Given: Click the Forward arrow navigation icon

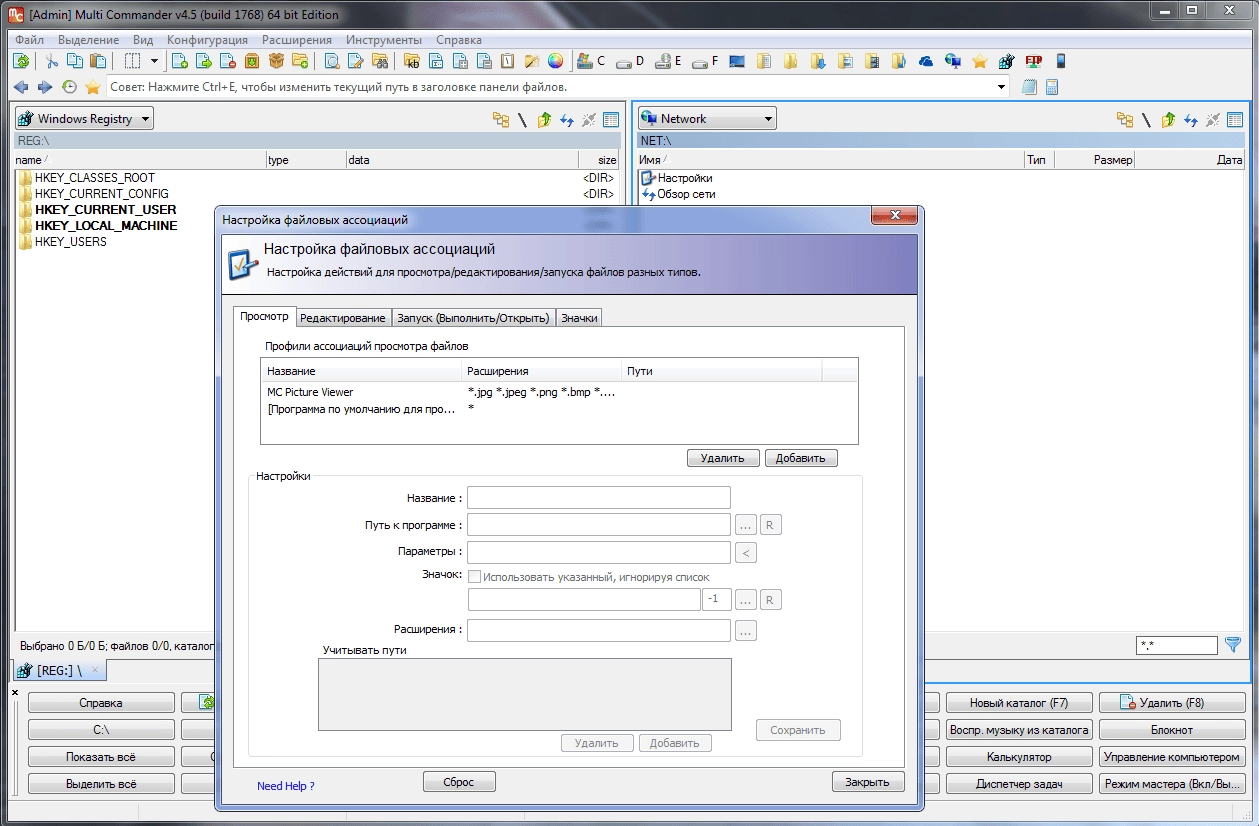Looking at the screenshot, I should click(45, 87).
